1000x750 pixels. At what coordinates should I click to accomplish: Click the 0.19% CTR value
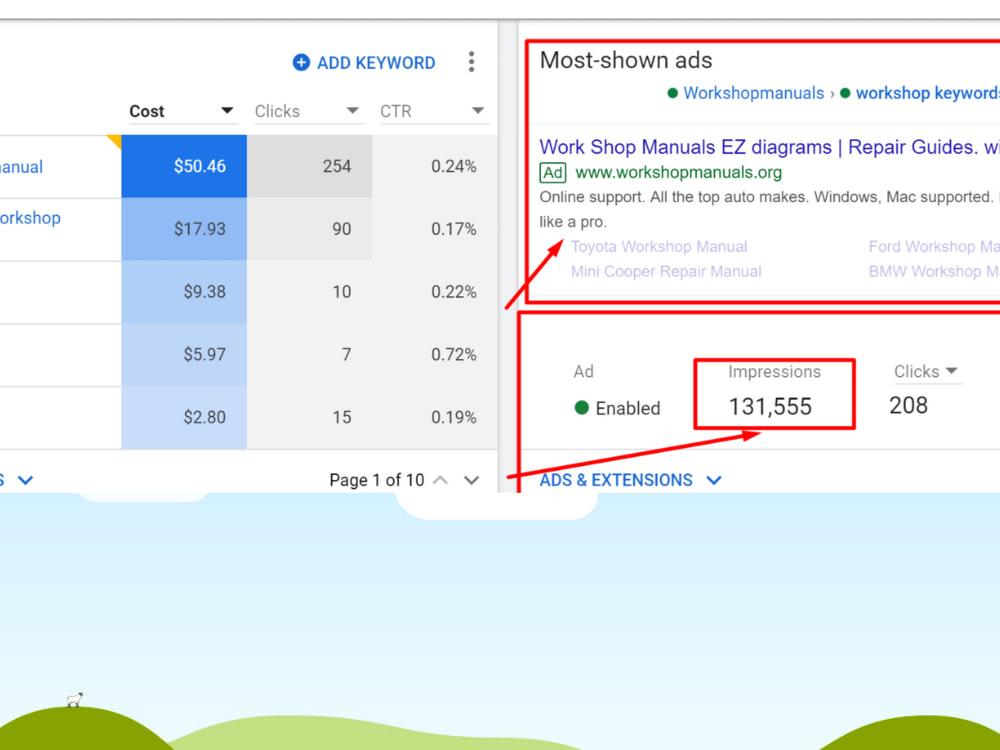[453, 417]
